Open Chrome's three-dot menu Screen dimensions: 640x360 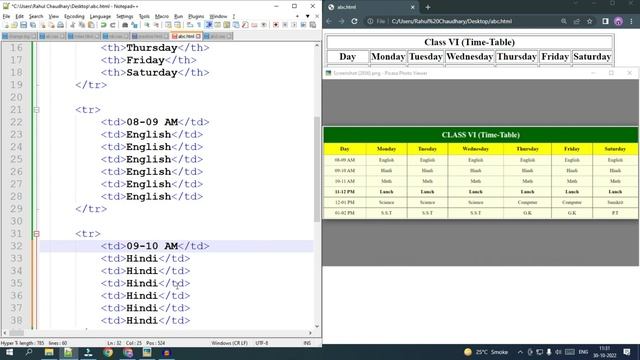(x=631, y=21)
